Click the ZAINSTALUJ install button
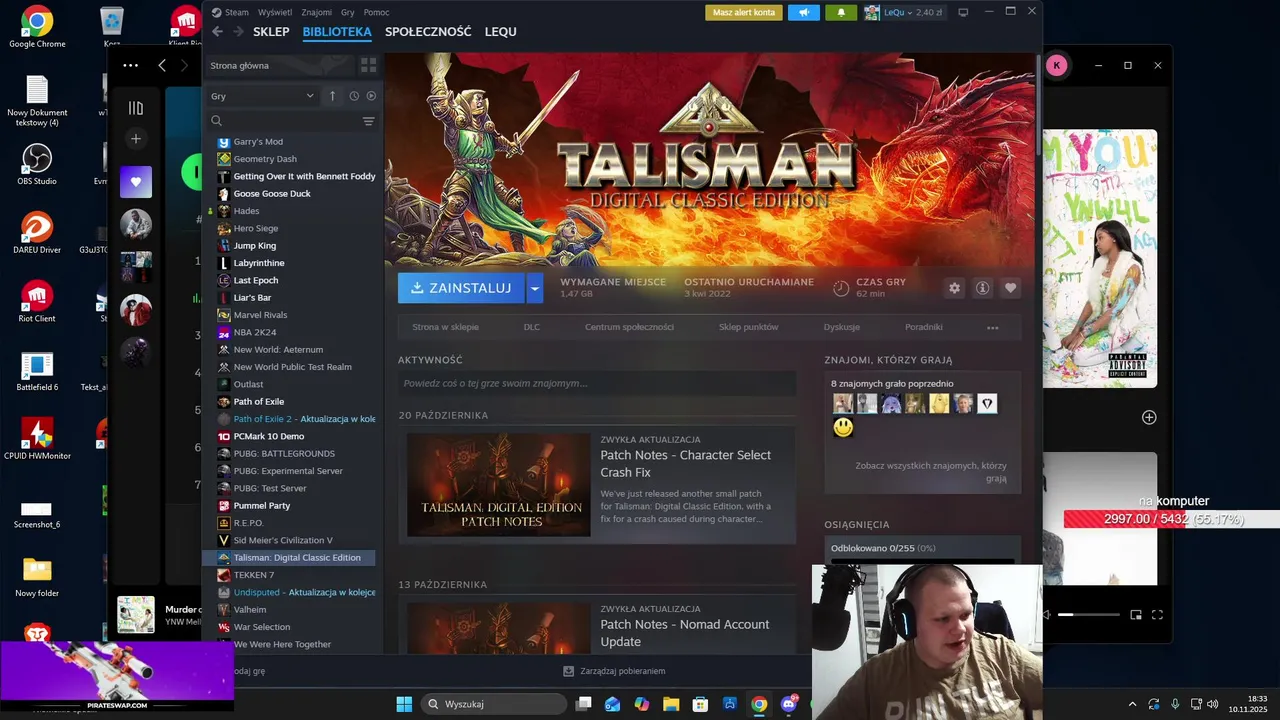Image resolution: width=1280 pixels, height=720 pixels. (x=461, y=288)
